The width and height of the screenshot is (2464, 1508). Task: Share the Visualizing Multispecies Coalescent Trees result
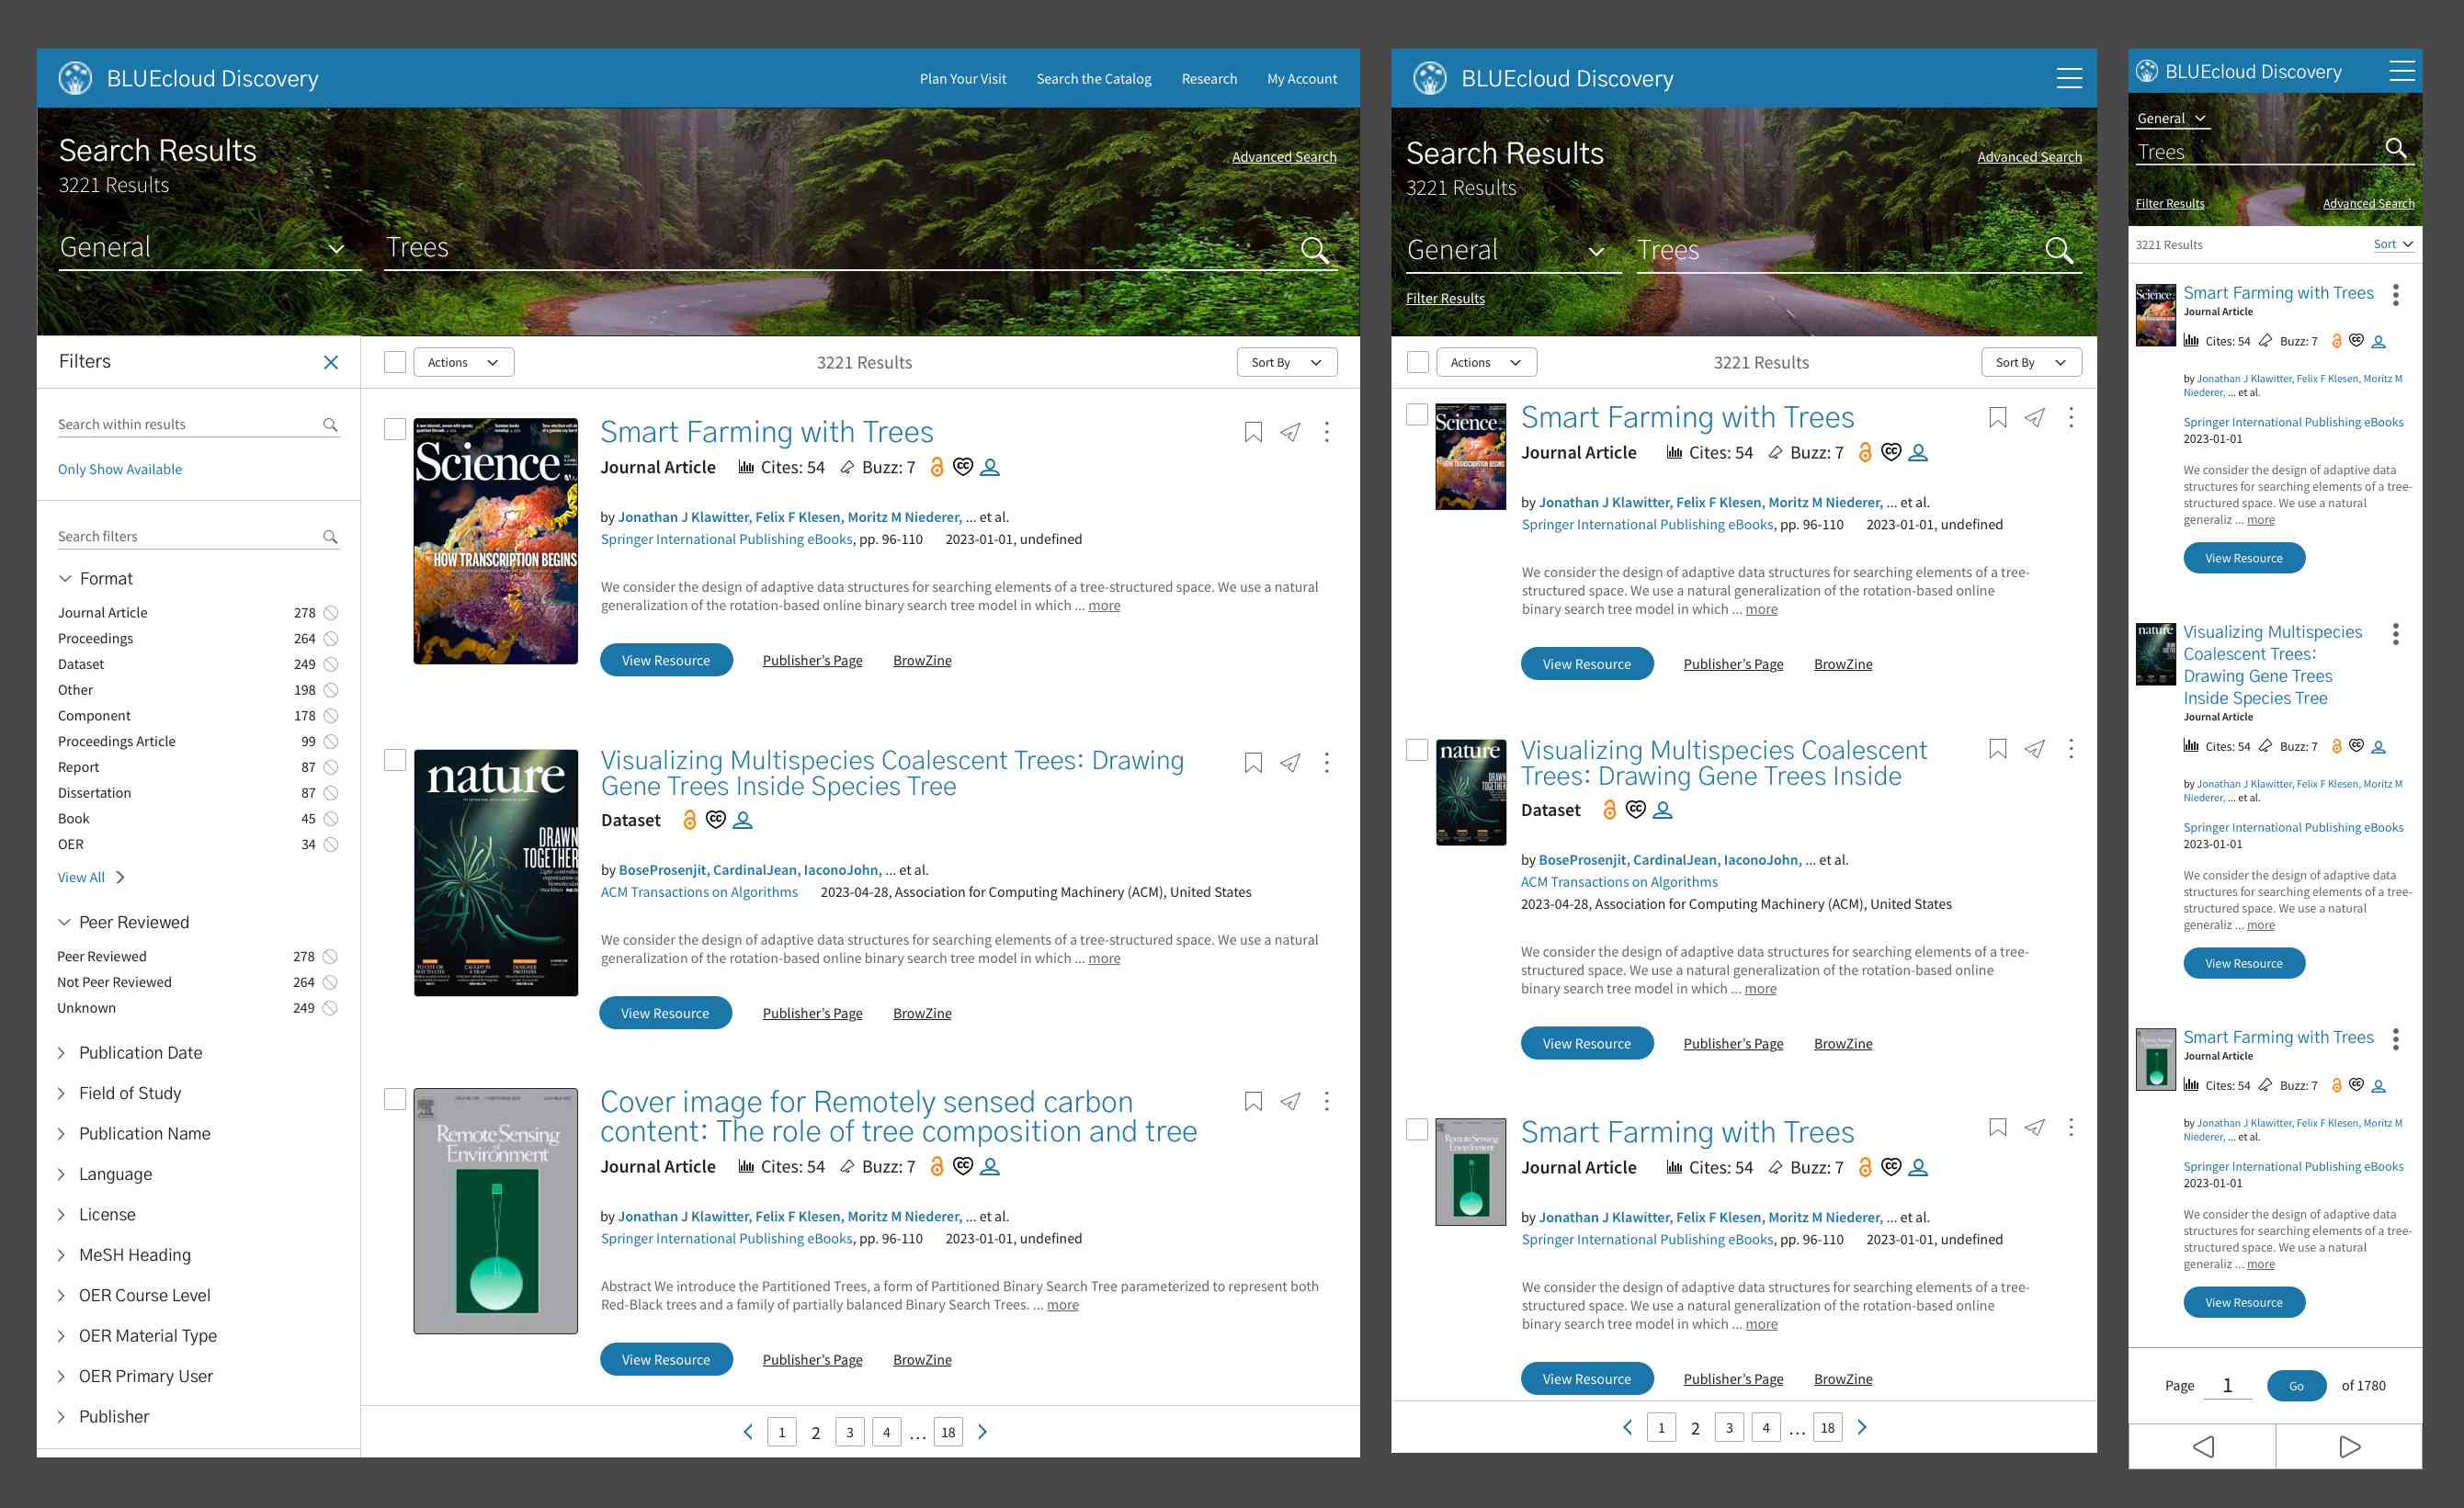click(x=1290, y=762)
